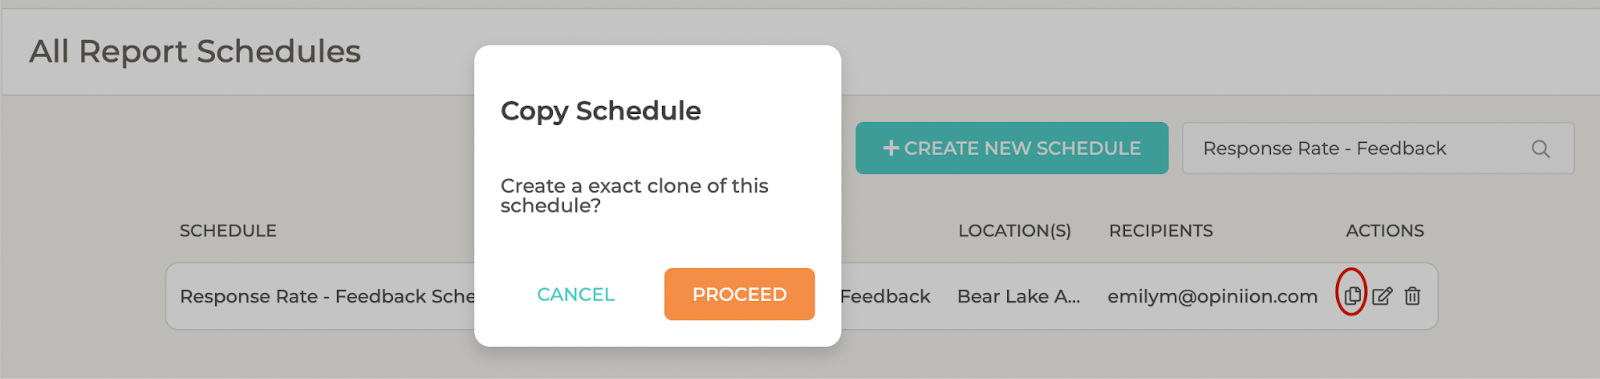Image resolution: width=1600 pixels, height=379 pixels.
Task: Click the plus icon on Create New Schedule
Action: tap(891, 148)
